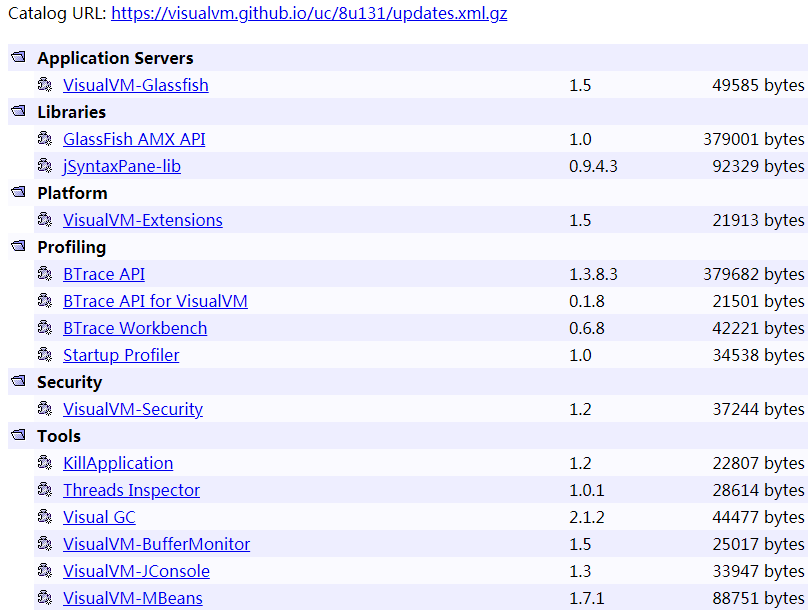Open the VisualVM-Glassfish plugin link

click(136, 85)
